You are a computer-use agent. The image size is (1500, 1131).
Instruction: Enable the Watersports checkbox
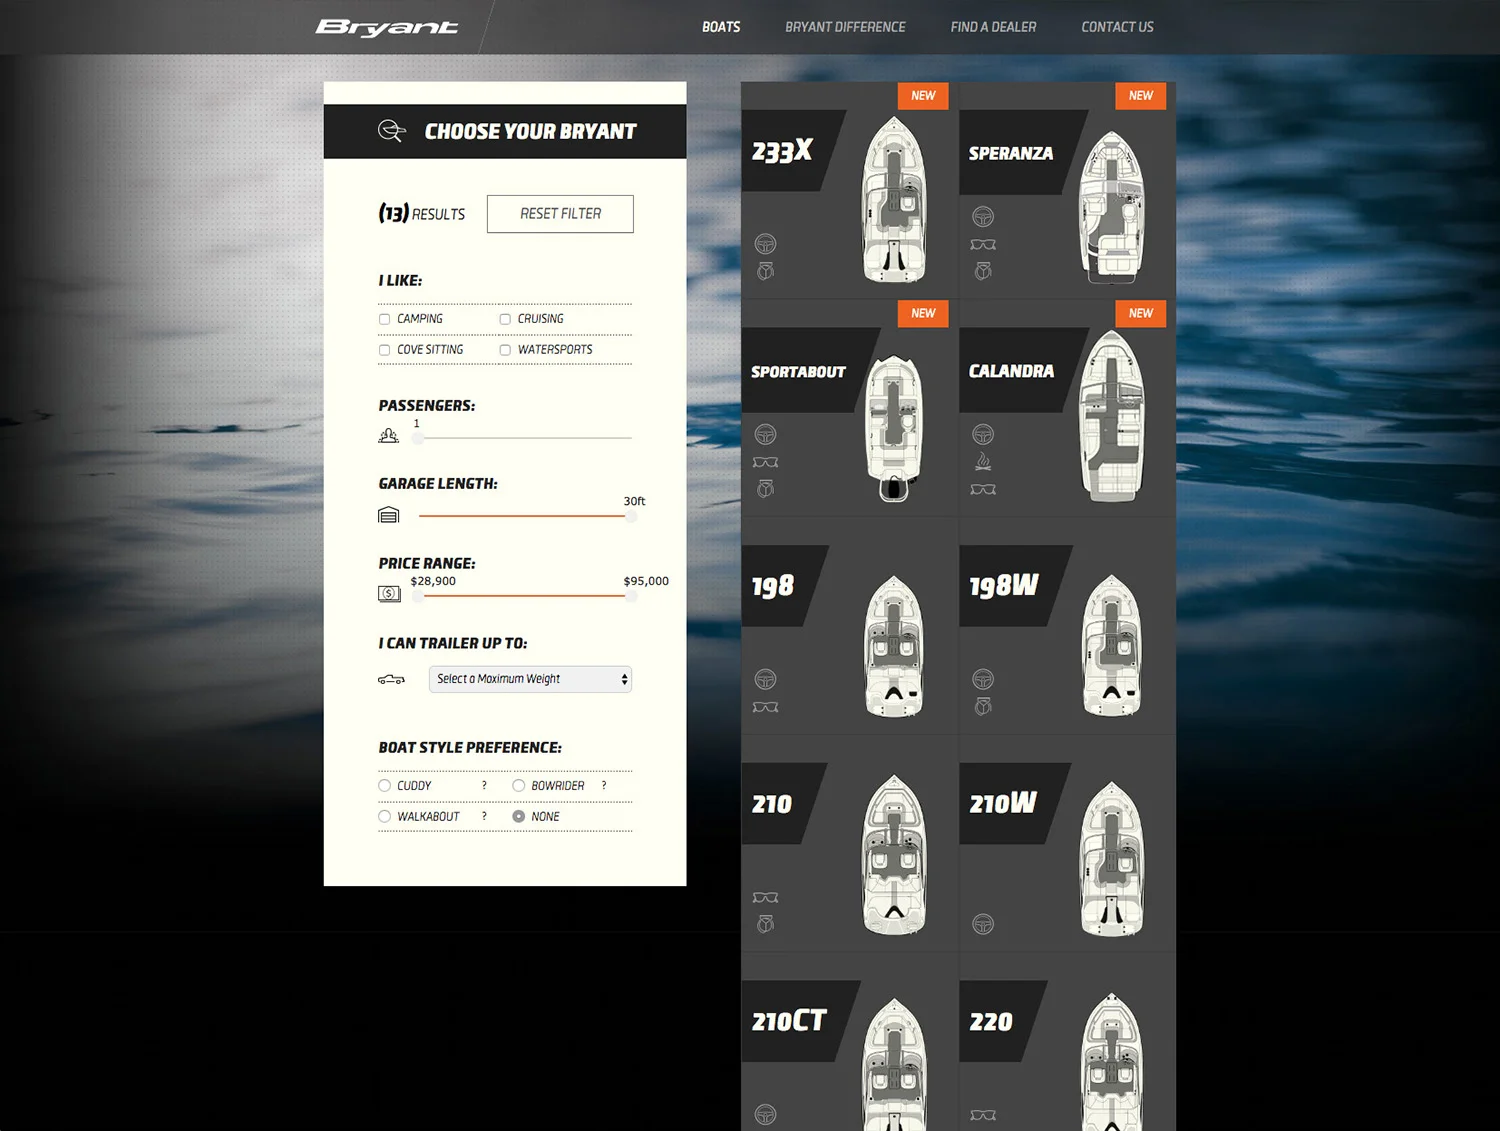505,350
